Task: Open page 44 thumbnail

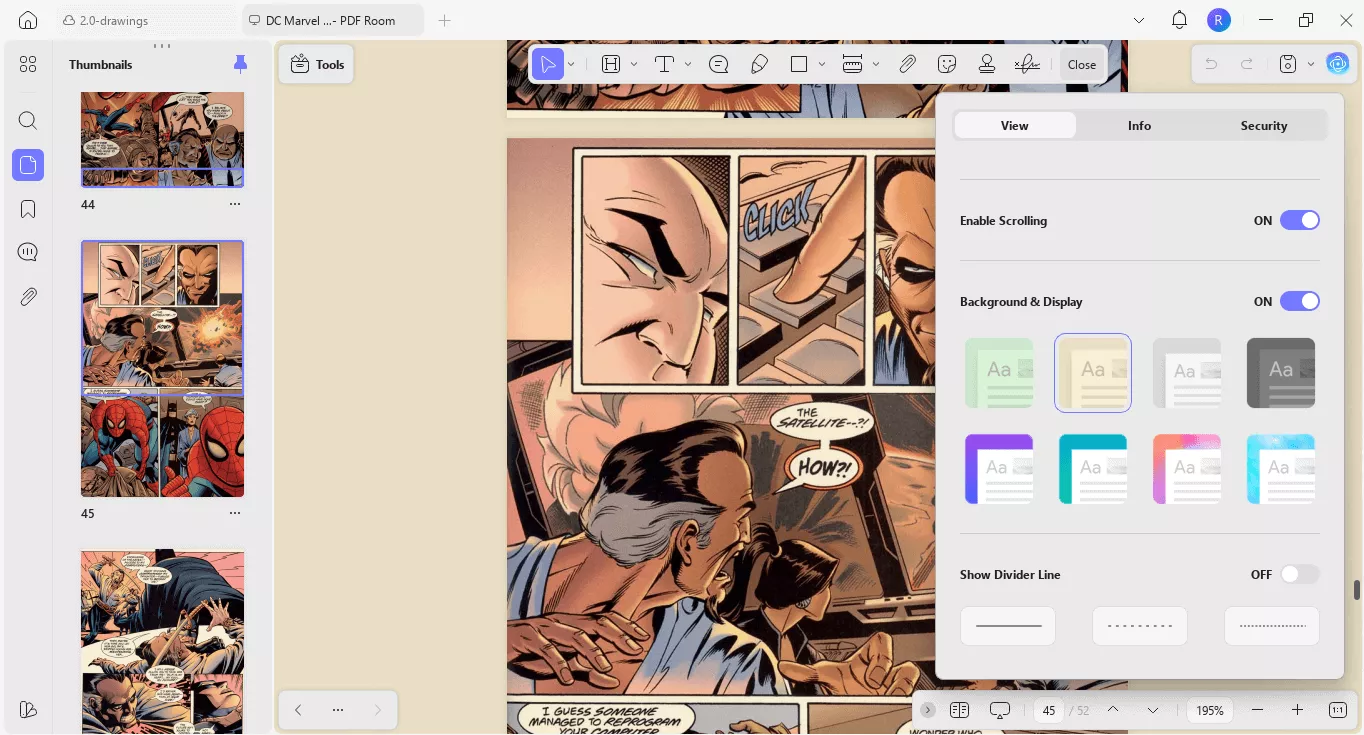Action: (162, 139)
